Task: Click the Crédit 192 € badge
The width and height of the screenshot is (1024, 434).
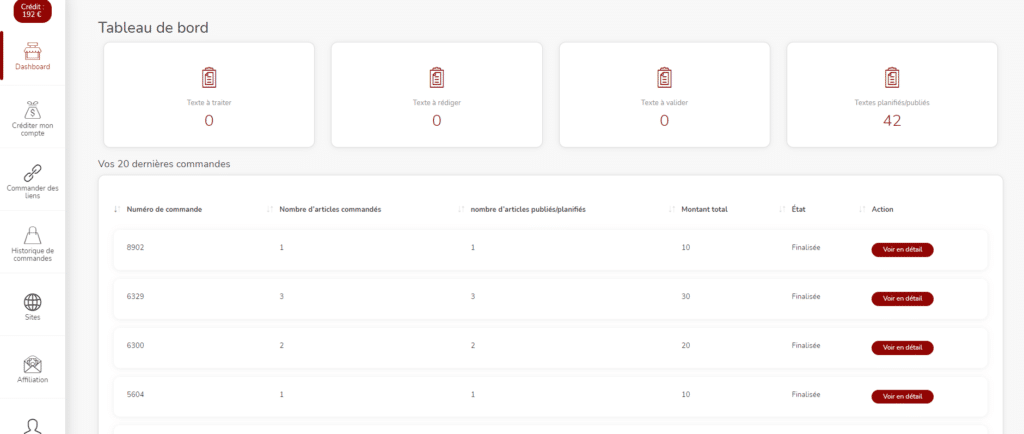Action: pos(33,10)
